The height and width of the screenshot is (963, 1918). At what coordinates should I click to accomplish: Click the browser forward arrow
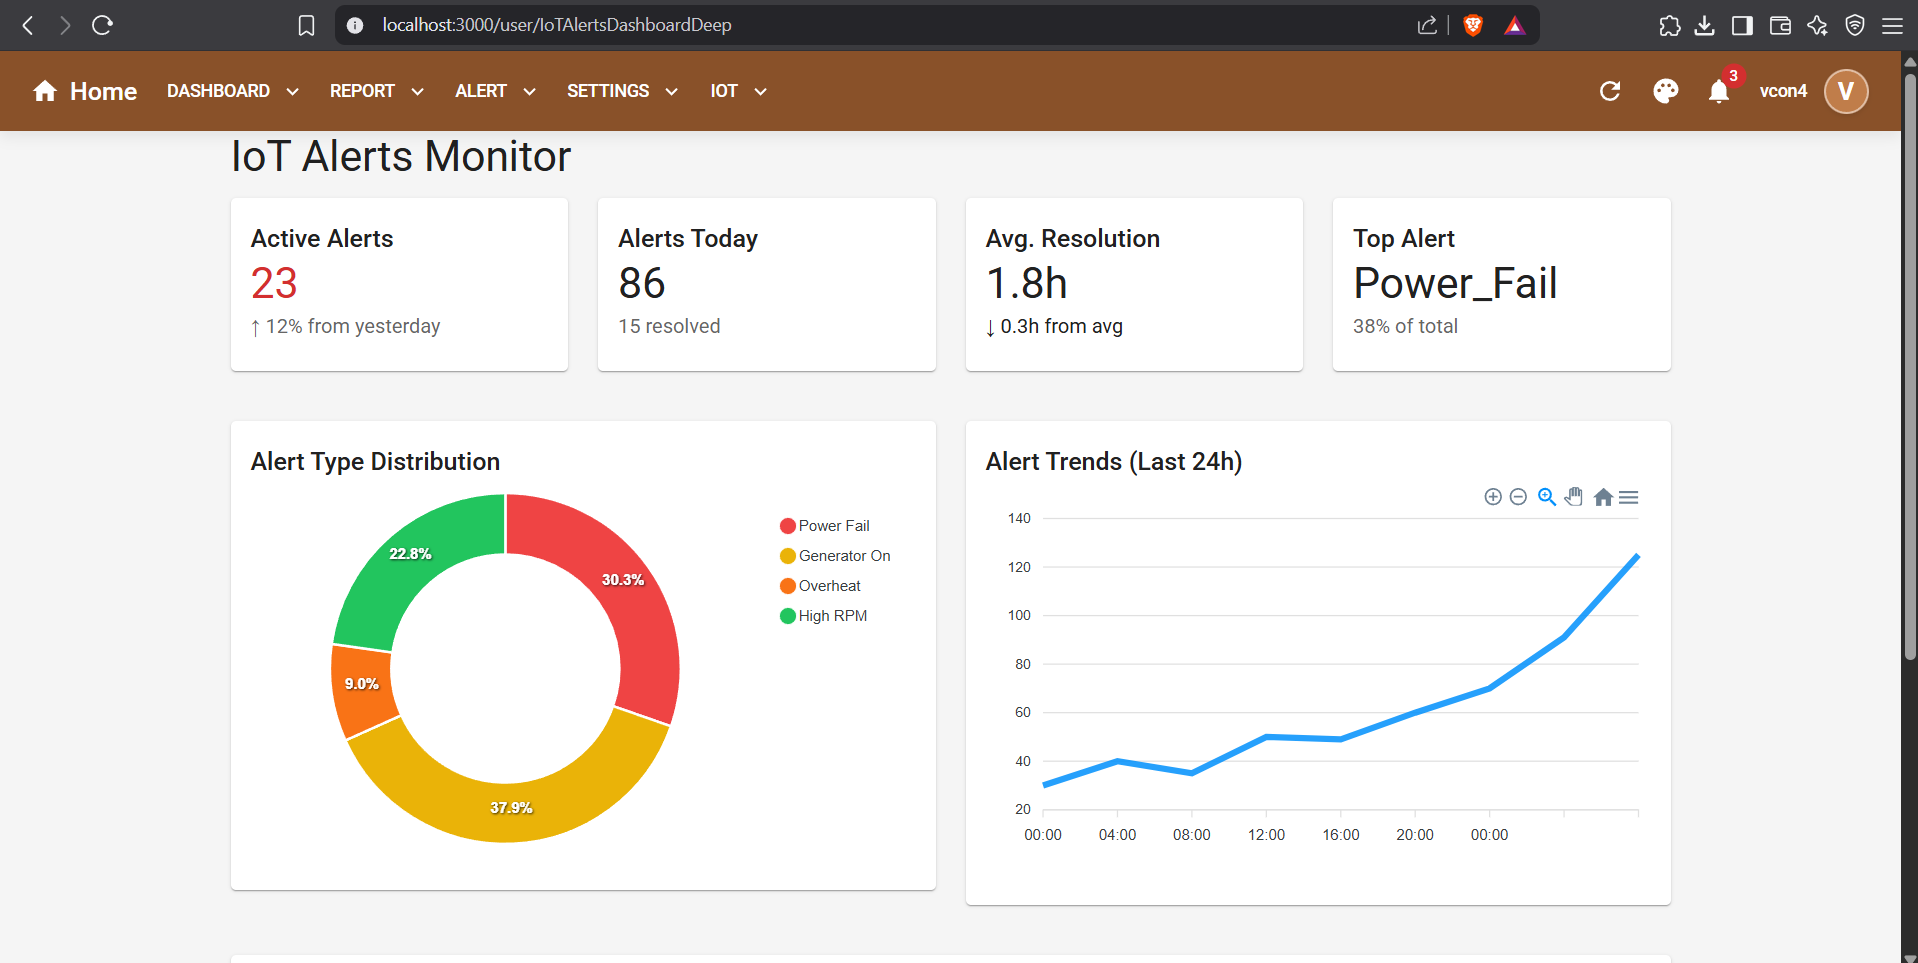pos(65,25)
